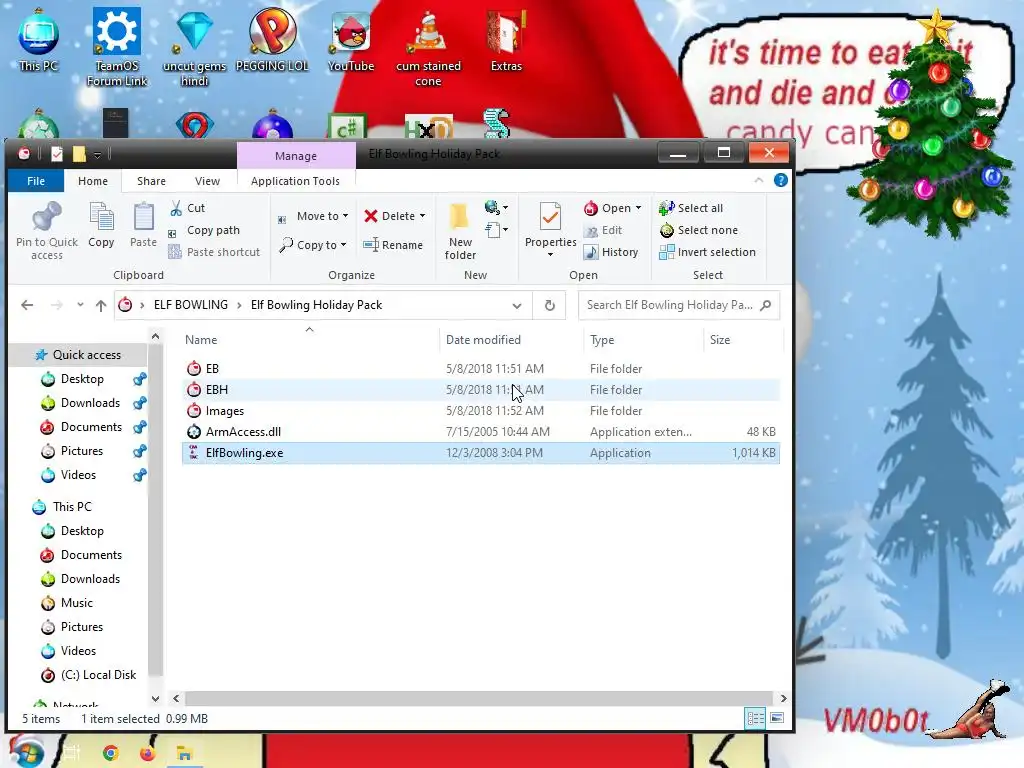Sort by Size column header
This screenshot has height=768, width=1024.
(x=743, y=340)
